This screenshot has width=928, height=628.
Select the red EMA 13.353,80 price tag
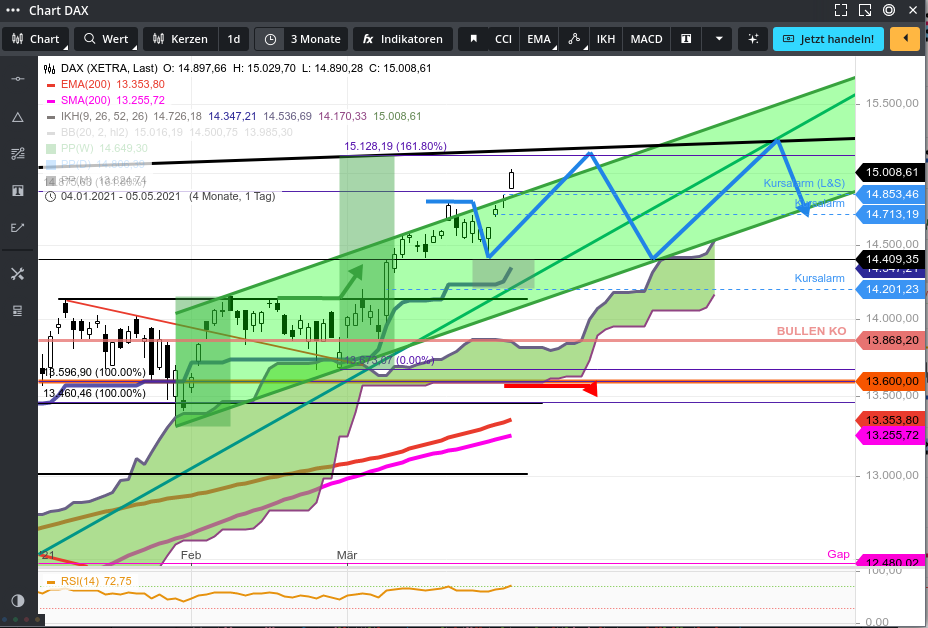[x=891, y=420]
